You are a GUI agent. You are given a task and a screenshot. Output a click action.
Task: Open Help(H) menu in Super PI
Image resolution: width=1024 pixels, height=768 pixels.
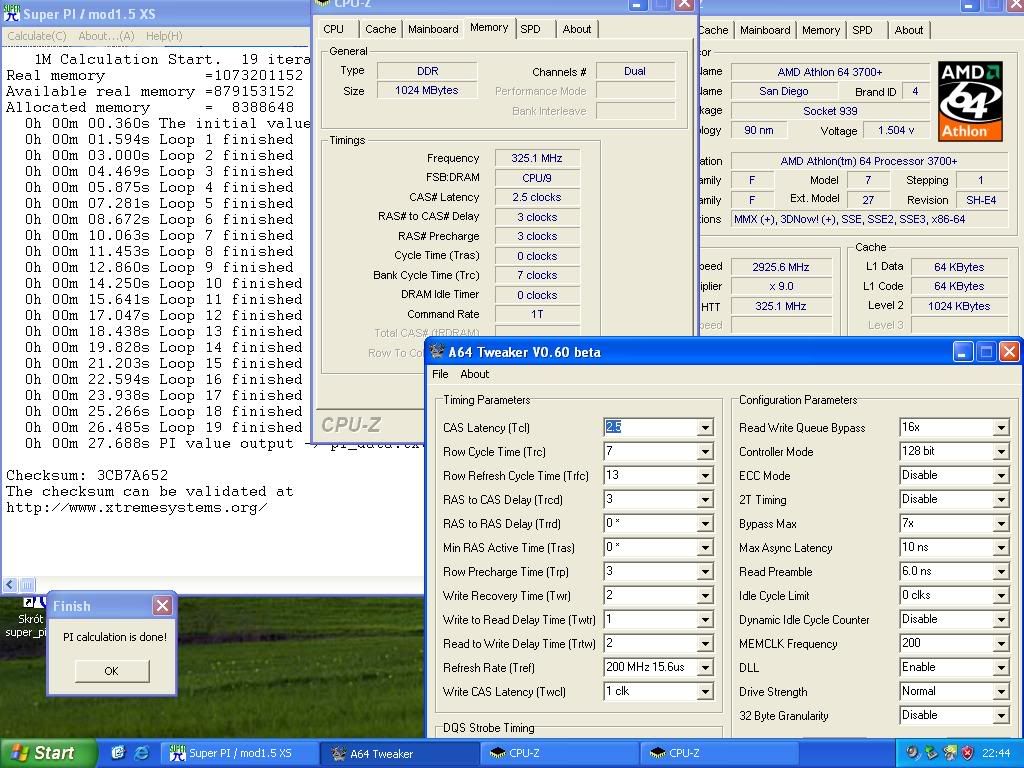[x=164, y=36]
